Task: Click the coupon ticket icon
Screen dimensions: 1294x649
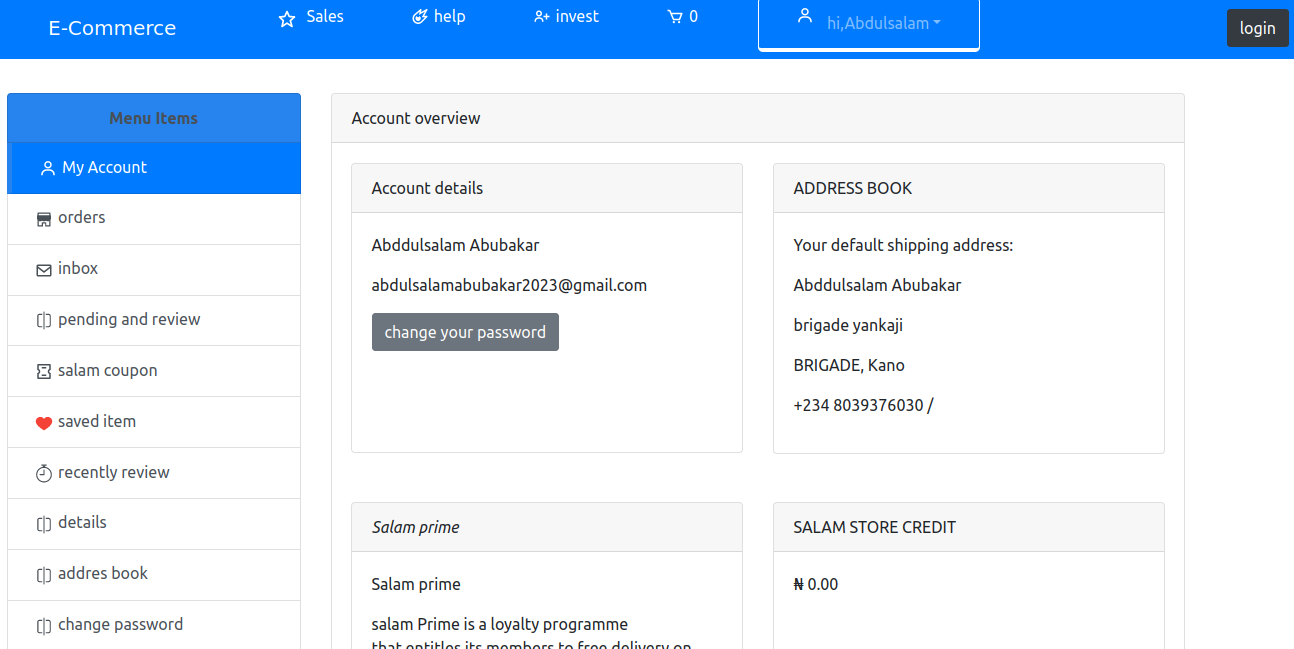Action: coord(44,372)
